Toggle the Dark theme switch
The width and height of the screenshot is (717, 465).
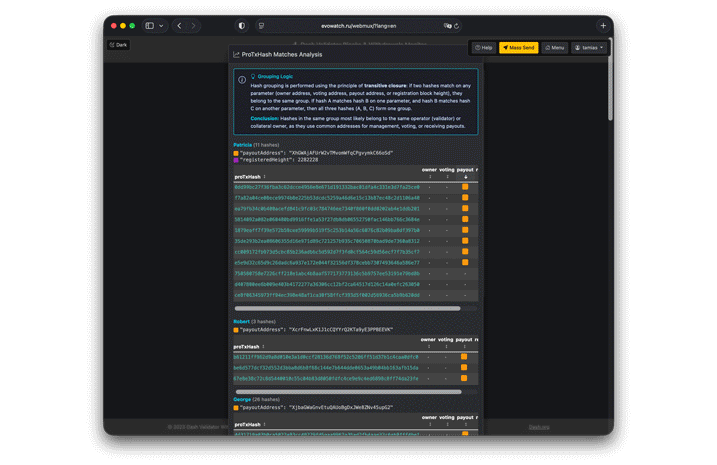[x=118, y=45]
